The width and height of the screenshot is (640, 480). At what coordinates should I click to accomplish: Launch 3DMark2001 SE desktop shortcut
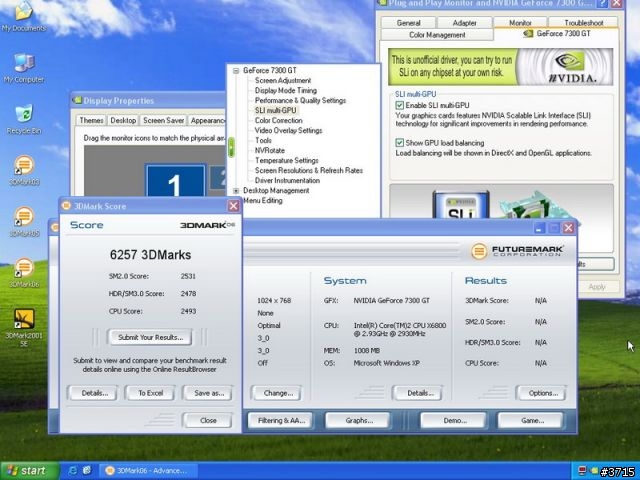tap(24, 327)
